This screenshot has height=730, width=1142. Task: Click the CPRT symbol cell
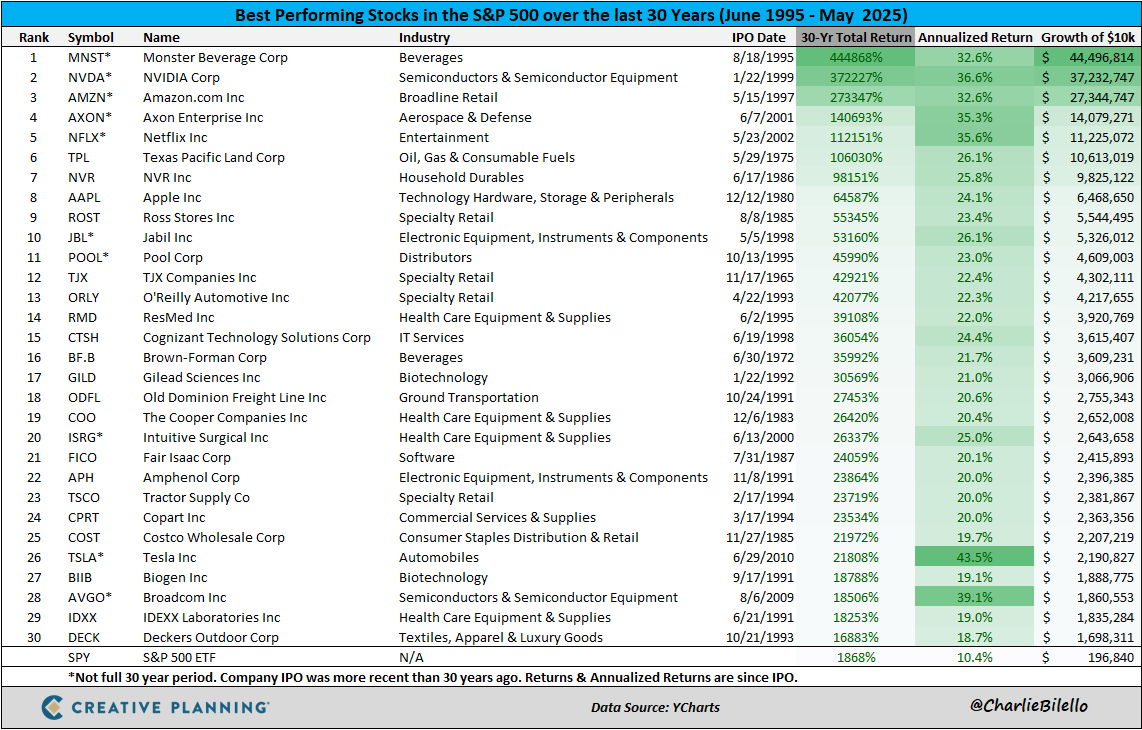point(83,517)
